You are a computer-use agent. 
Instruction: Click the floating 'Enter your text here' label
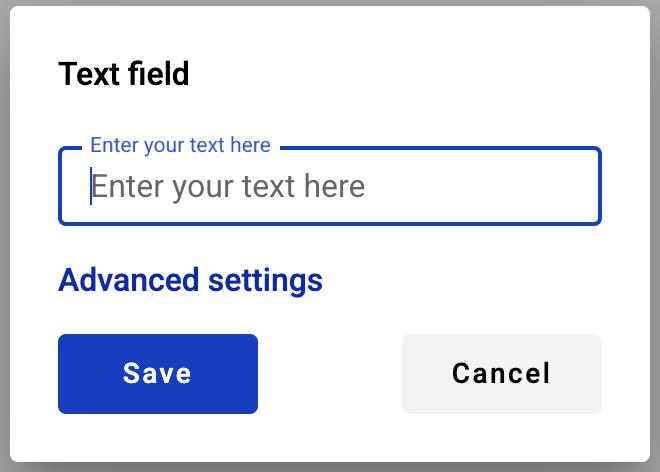pyautogui.click(x=180, y=145)
